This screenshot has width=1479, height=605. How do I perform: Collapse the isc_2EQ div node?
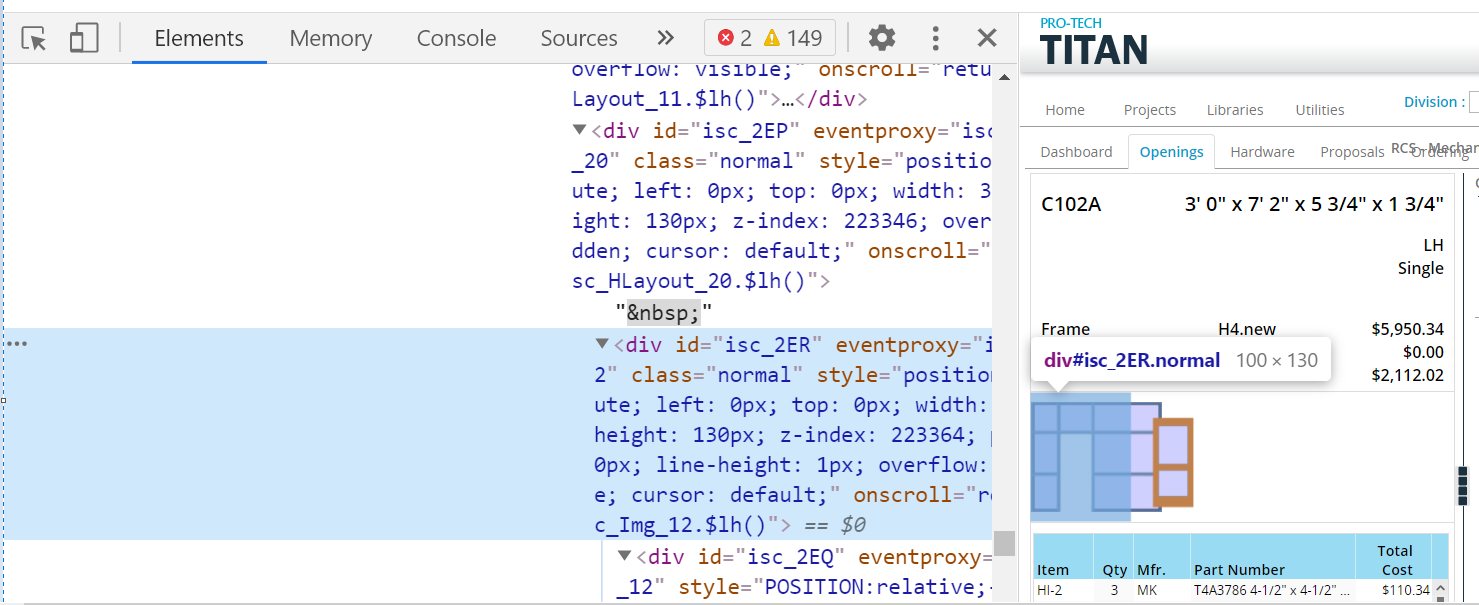pyautogui.click(x=624, y=556)
